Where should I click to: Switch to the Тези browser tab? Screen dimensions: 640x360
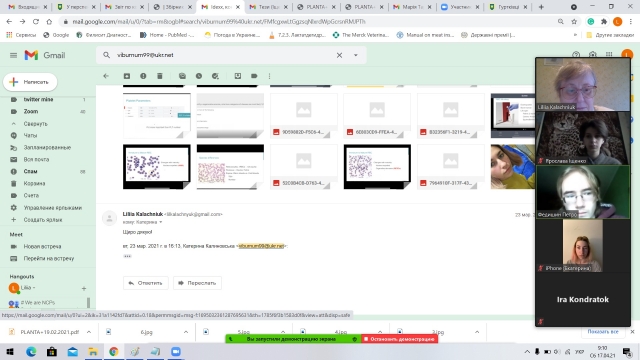[x=269, y=7]
